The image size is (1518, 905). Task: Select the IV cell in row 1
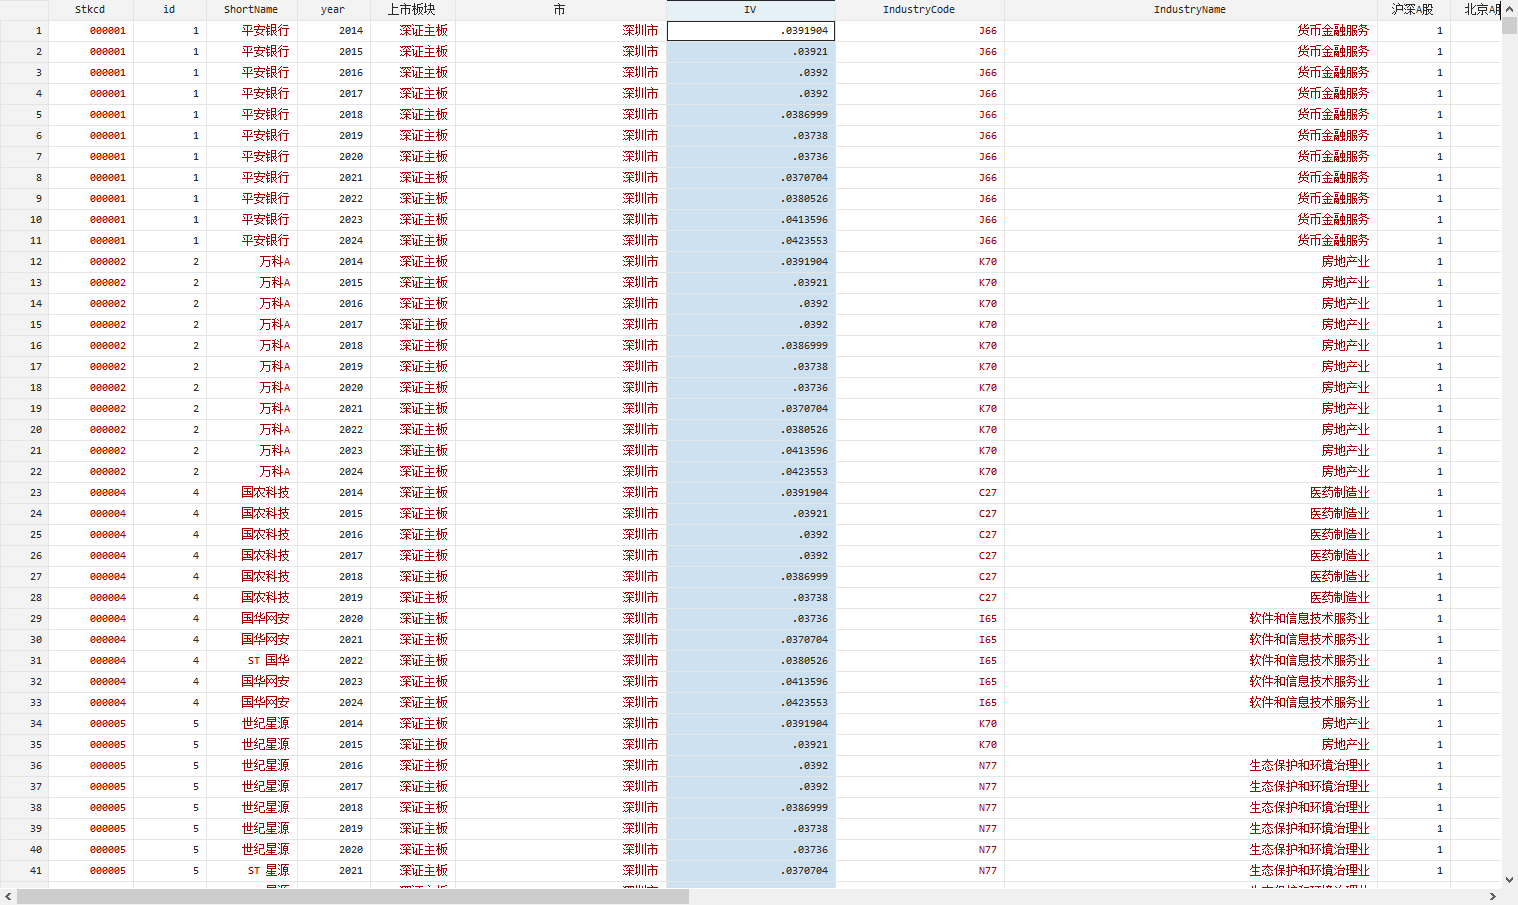click(x=750, y=31)
